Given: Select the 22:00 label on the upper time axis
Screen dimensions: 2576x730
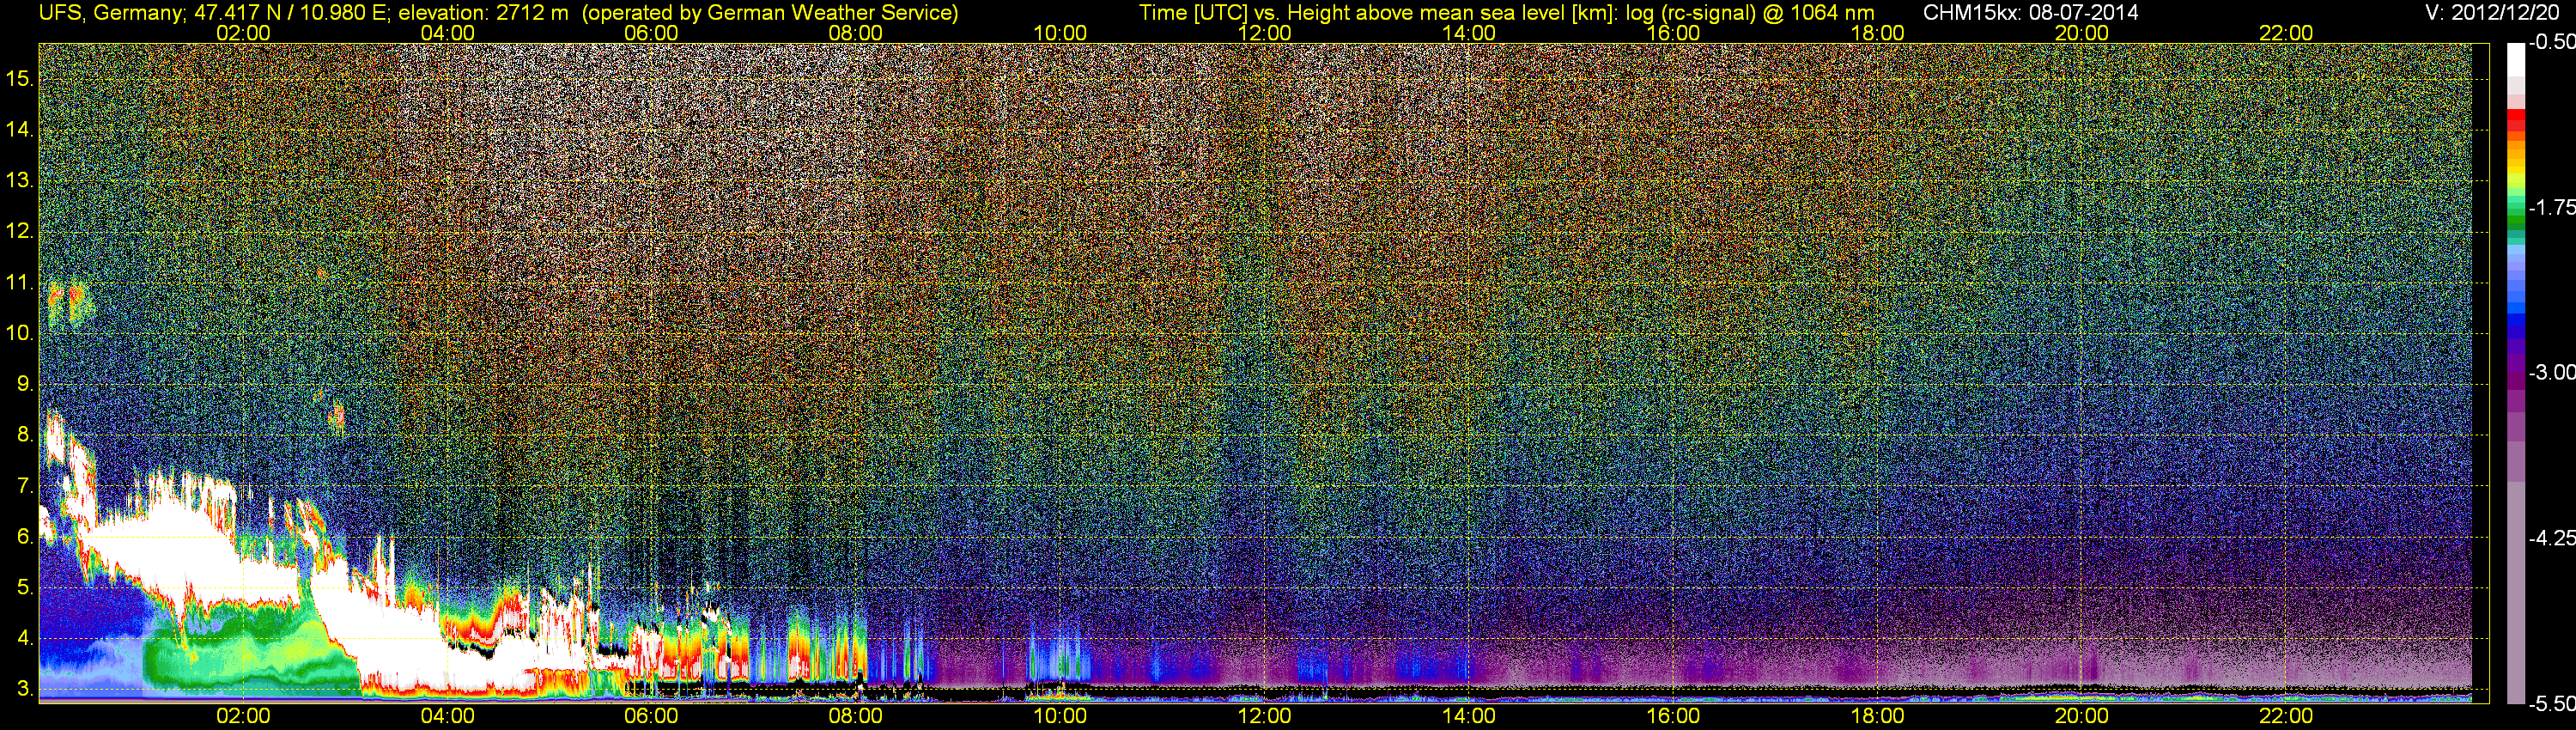Looking at the screenshot, I should tap(2286, 33).
